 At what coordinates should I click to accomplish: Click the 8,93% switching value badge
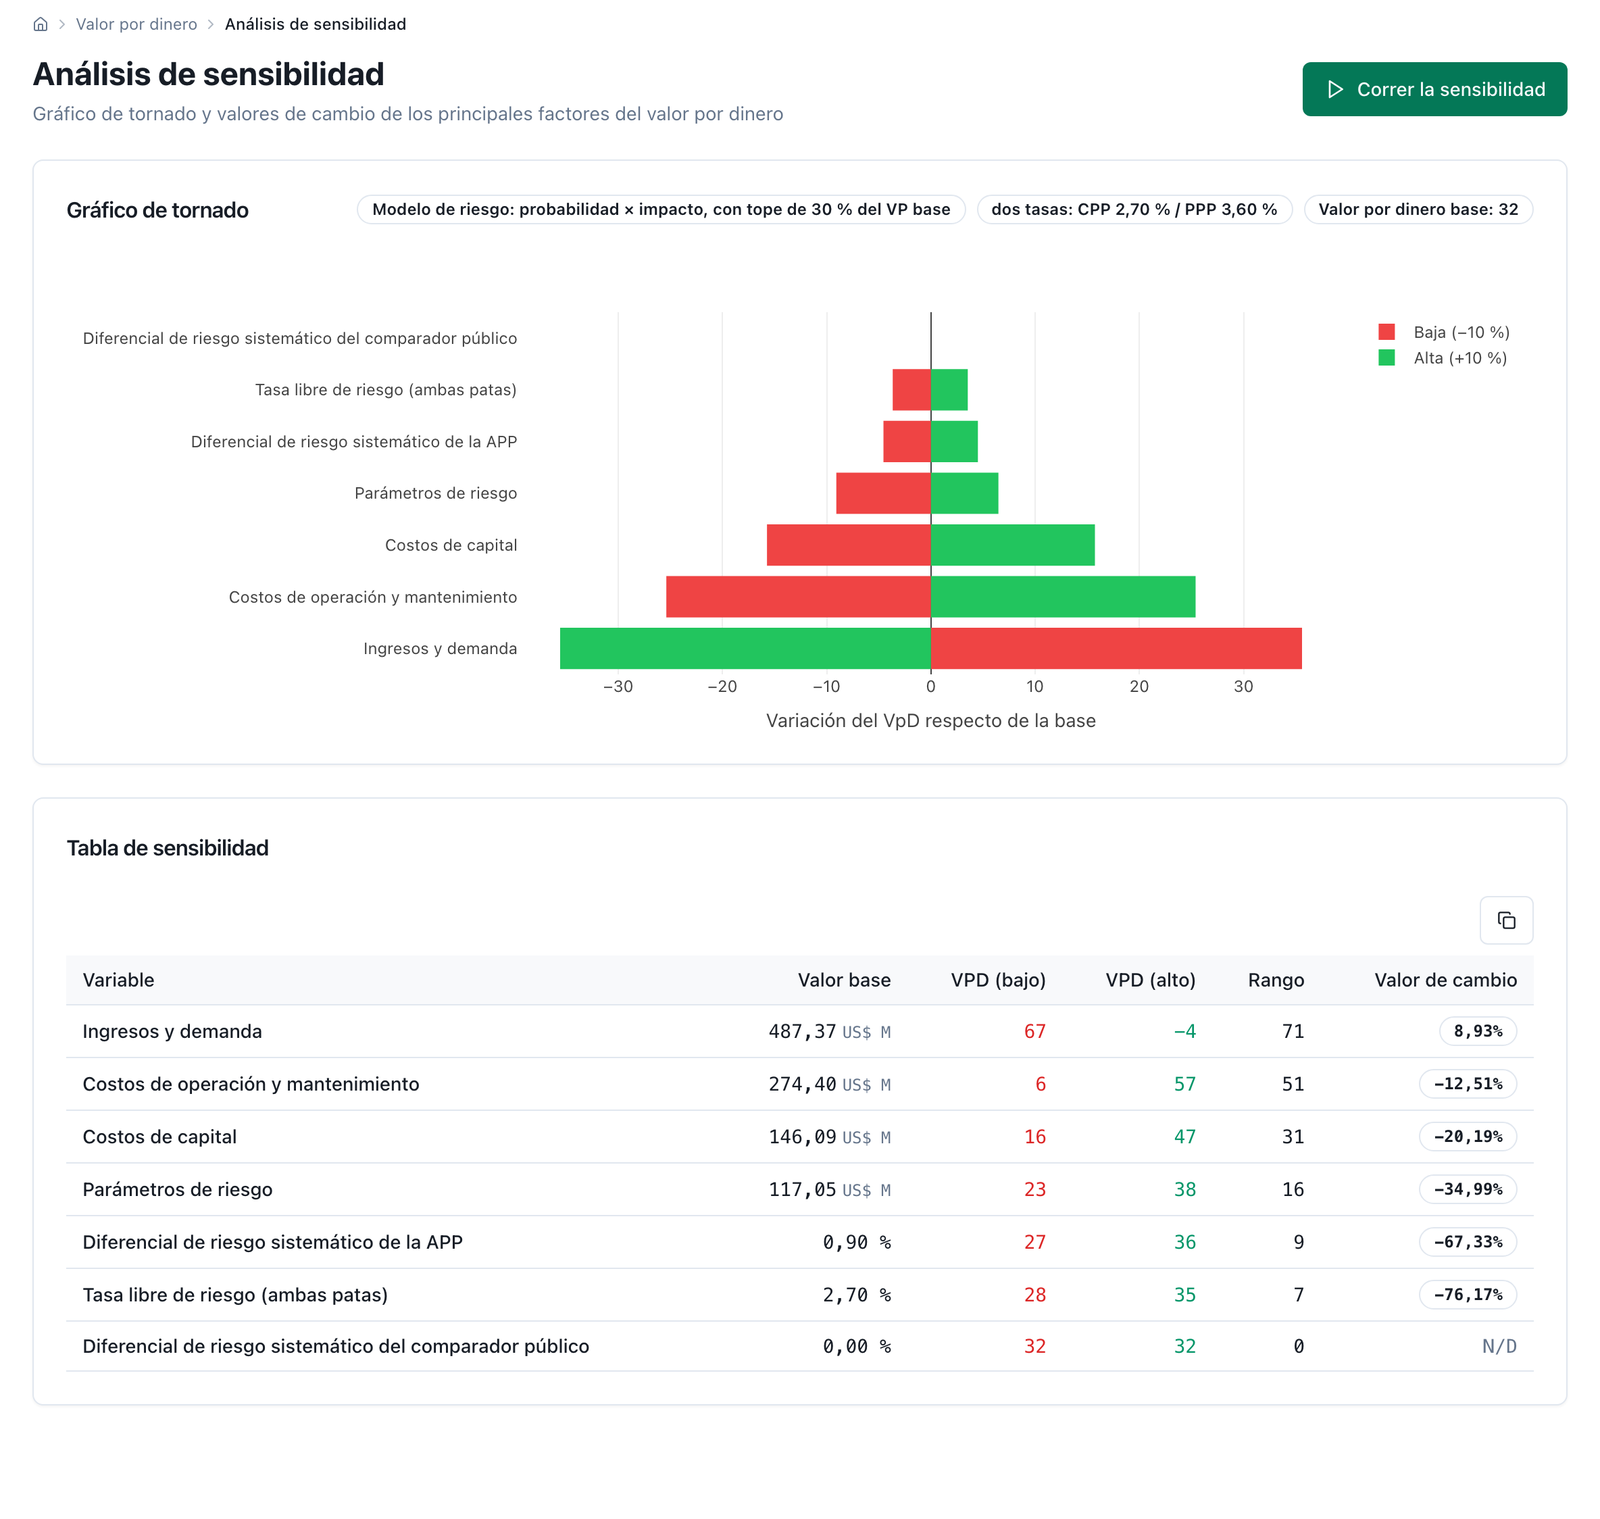point(1478,1031)
